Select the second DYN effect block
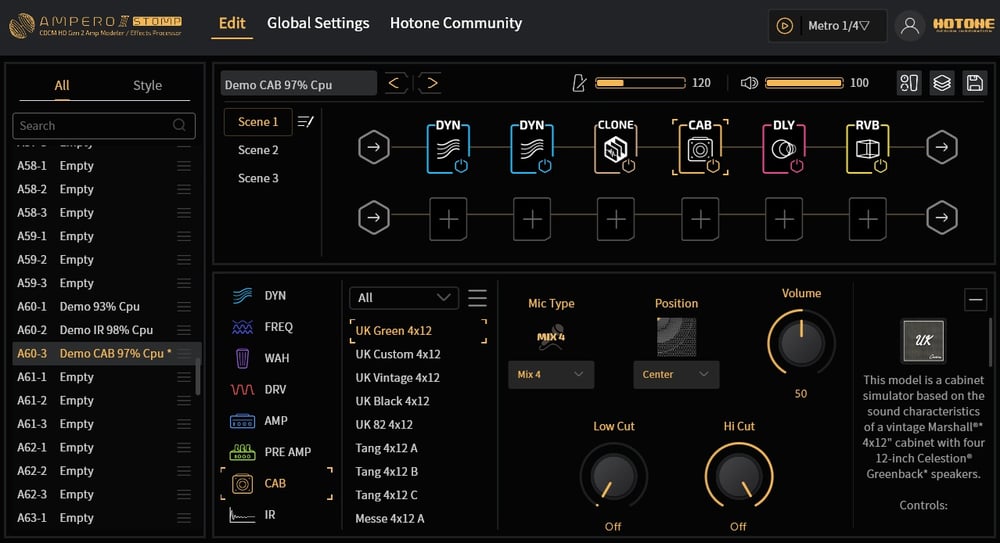The width and height of the screenshot is (1000, 543). [531, 147]
